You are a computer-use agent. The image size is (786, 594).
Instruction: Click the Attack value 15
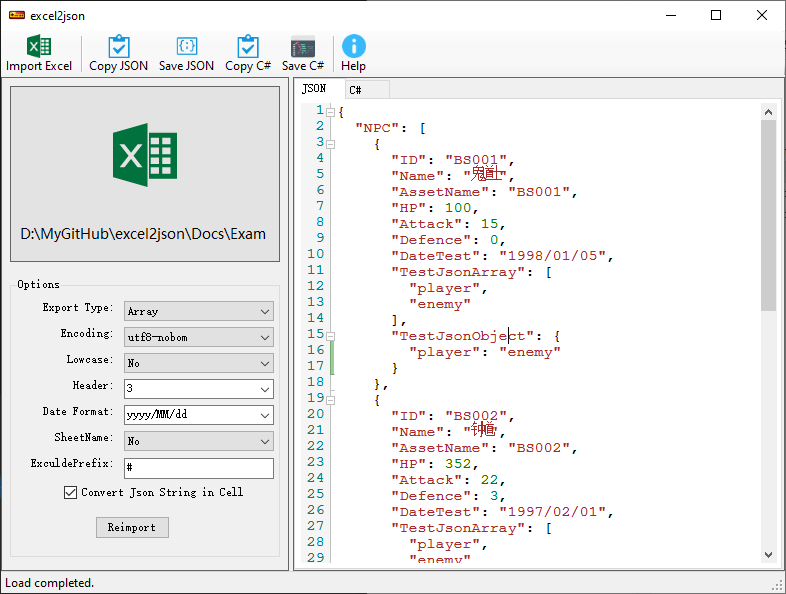point(489,224)
